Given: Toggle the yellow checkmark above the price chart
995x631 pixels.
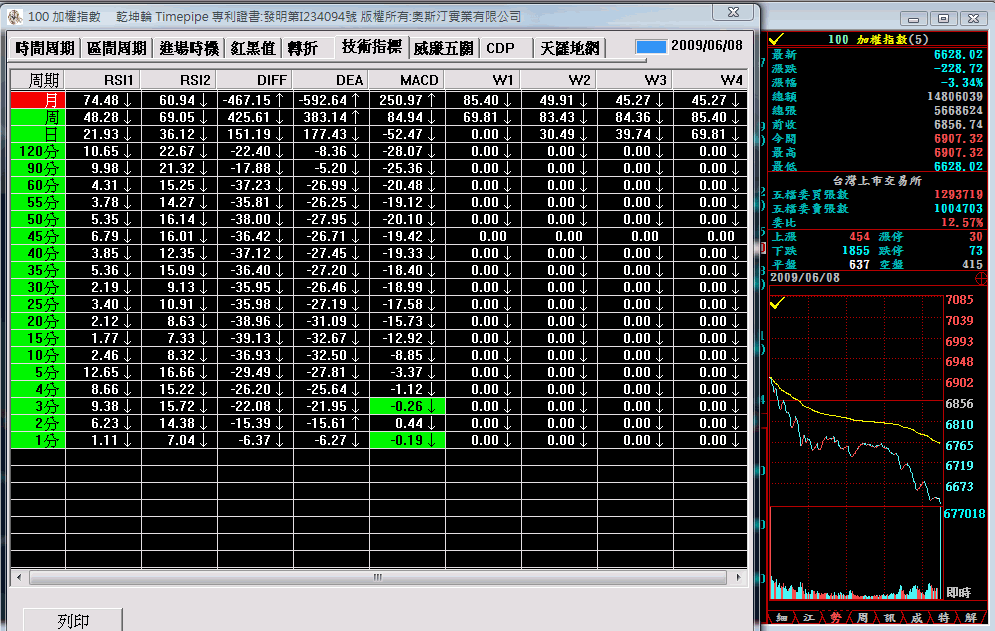Looking at the screenshot, I should [x=779, y=303].
